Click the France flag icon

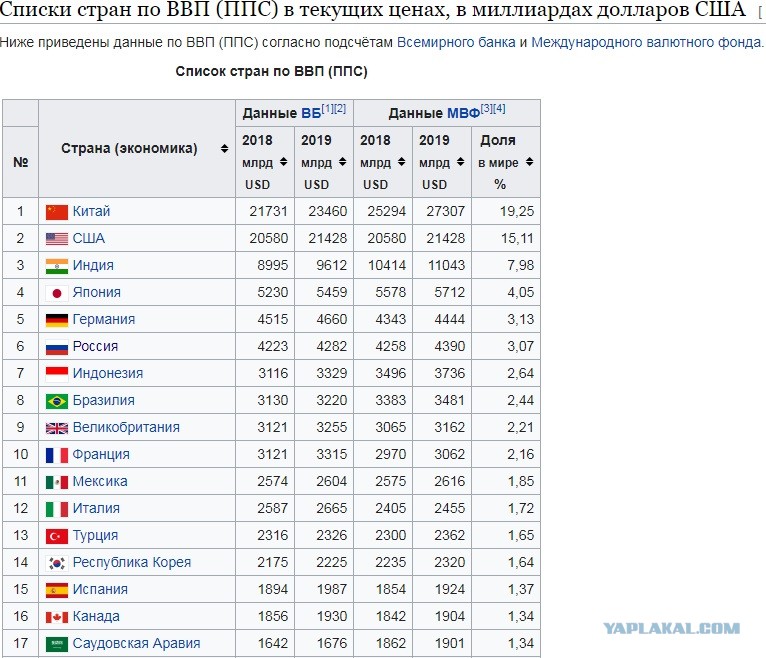coord(57,455)
